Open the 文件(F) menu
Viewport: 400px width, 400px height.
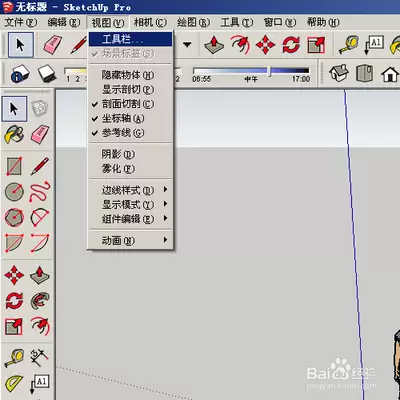(21, 23)
